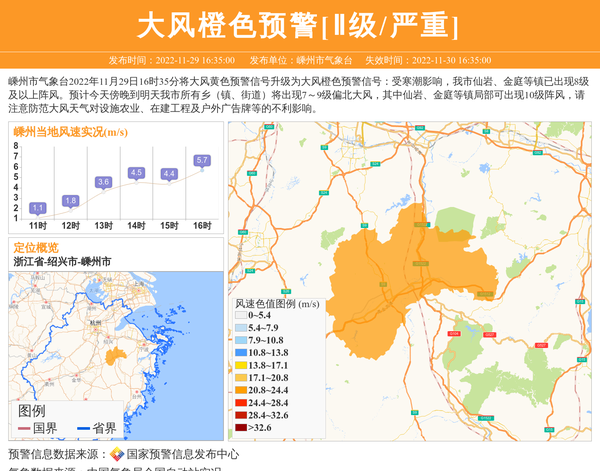Click the 3.6 data bubble at 13时

pos(103,182)
